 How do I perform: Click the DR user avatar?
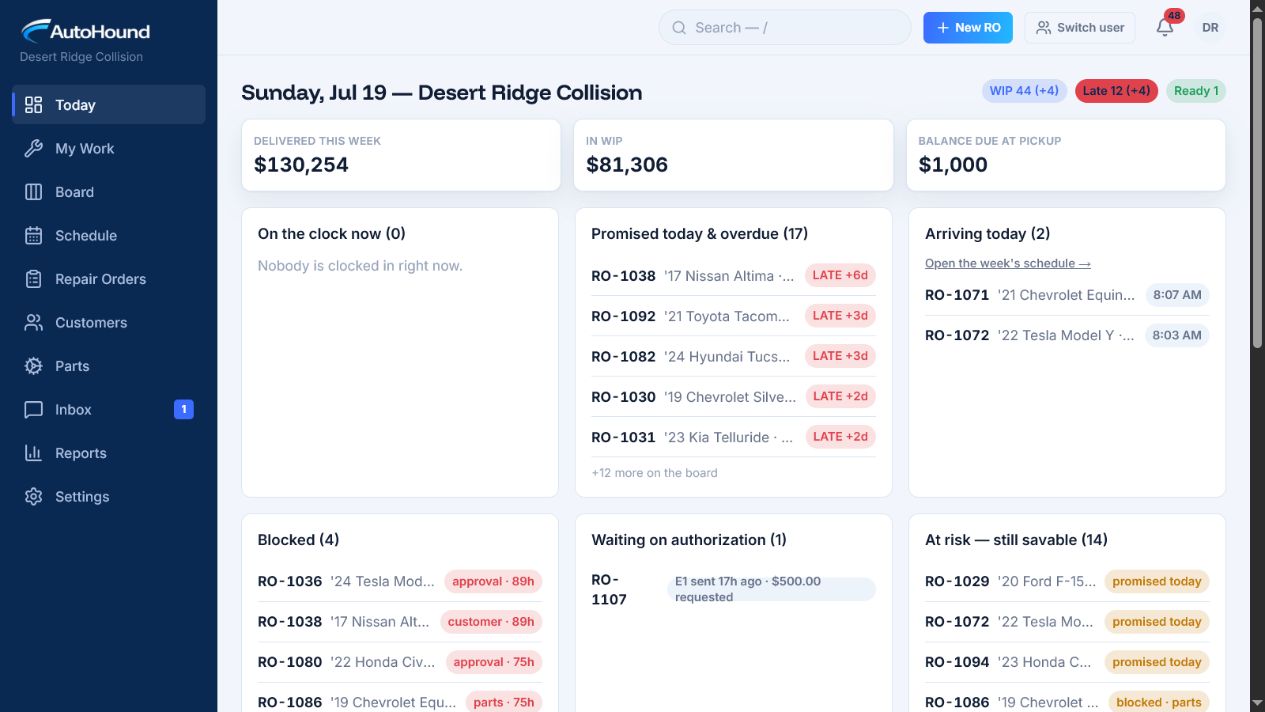pyautogui.click(x=1210, y=28)
